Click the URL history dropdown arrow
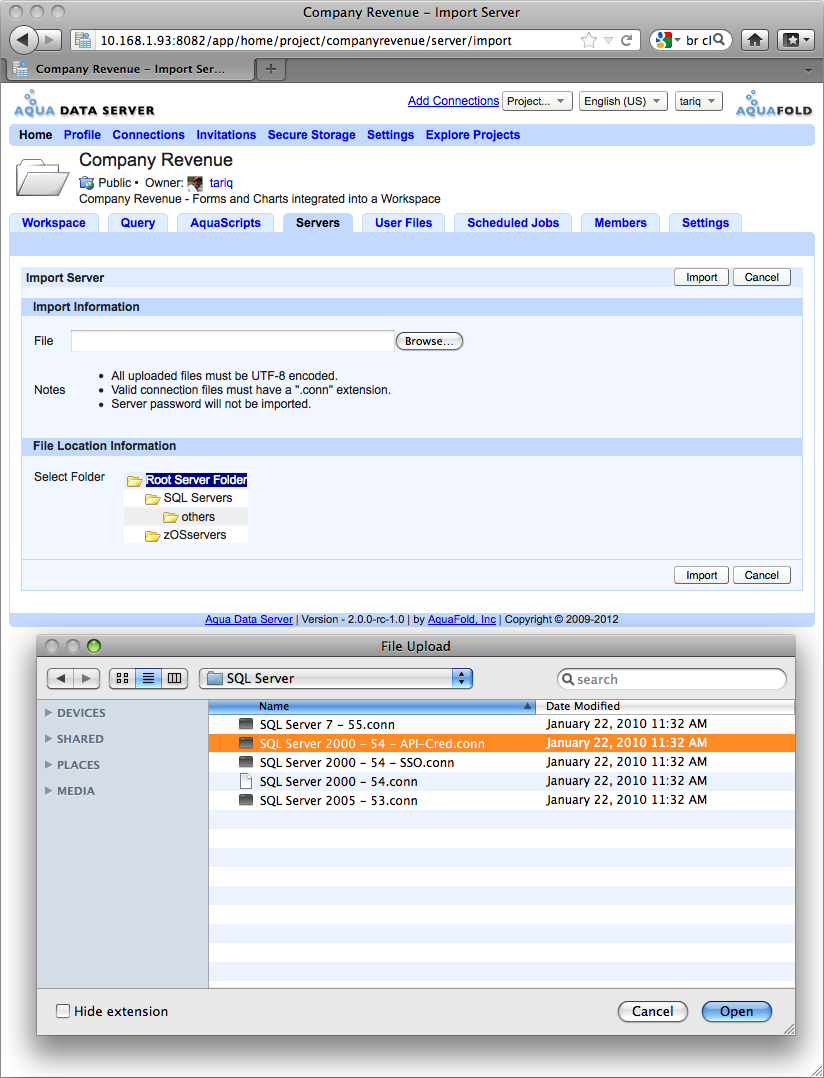824x1078 pixels. (608, 41)
